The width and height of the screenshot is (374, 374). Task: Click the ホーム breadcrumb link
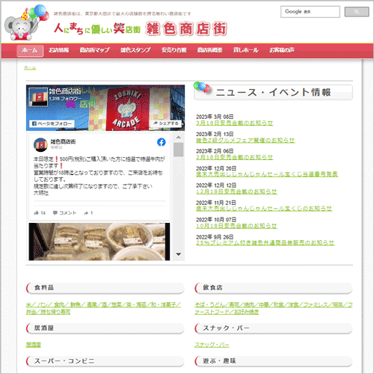pos(30,68)
